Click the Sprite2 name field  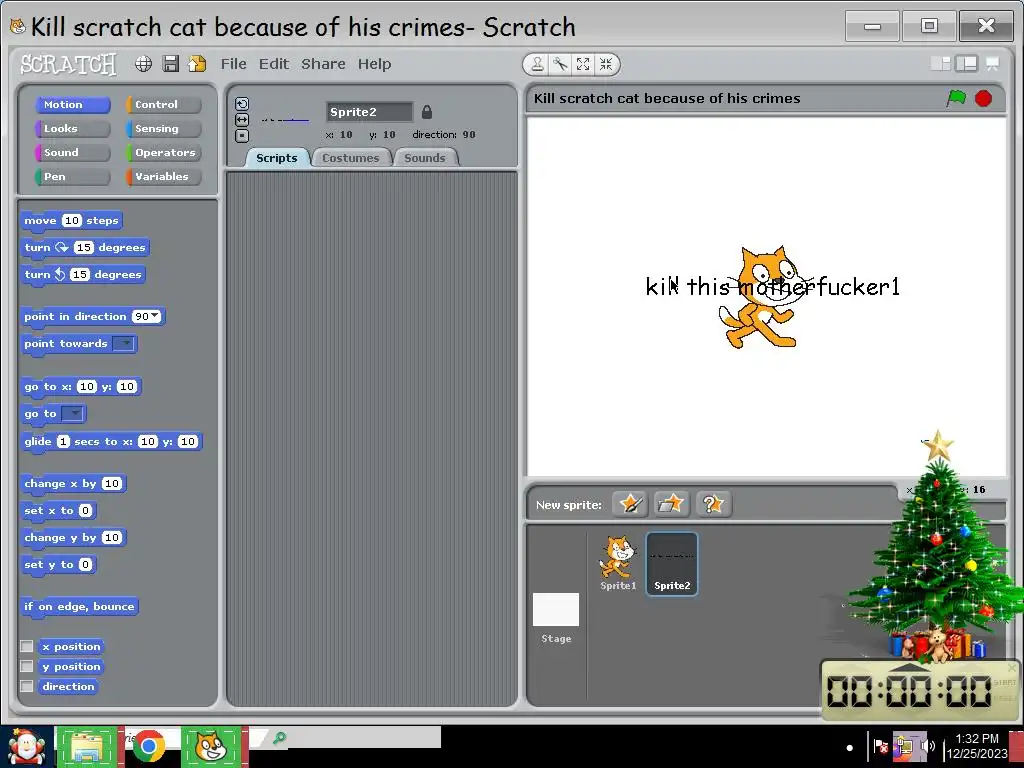tap(370, 112)
